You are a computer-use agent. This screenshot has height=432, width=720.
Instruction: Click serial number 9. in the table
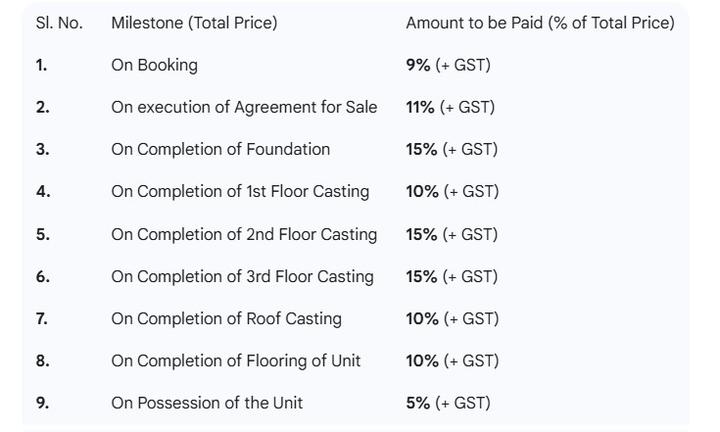click(42, 403)
